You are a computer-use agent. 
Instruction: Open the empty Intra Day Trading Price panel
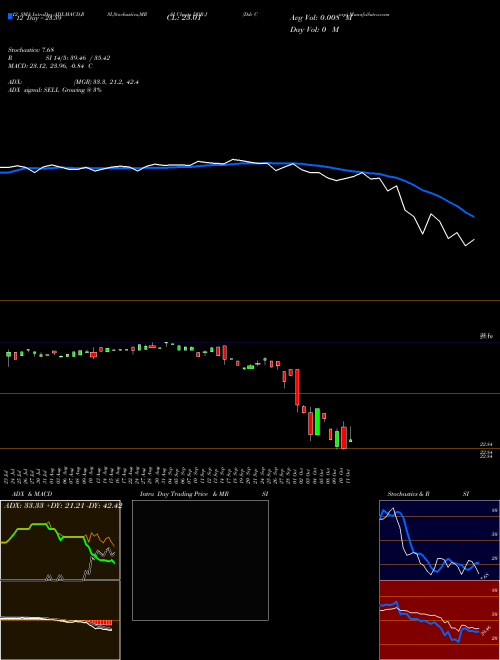tap(200, 560)
